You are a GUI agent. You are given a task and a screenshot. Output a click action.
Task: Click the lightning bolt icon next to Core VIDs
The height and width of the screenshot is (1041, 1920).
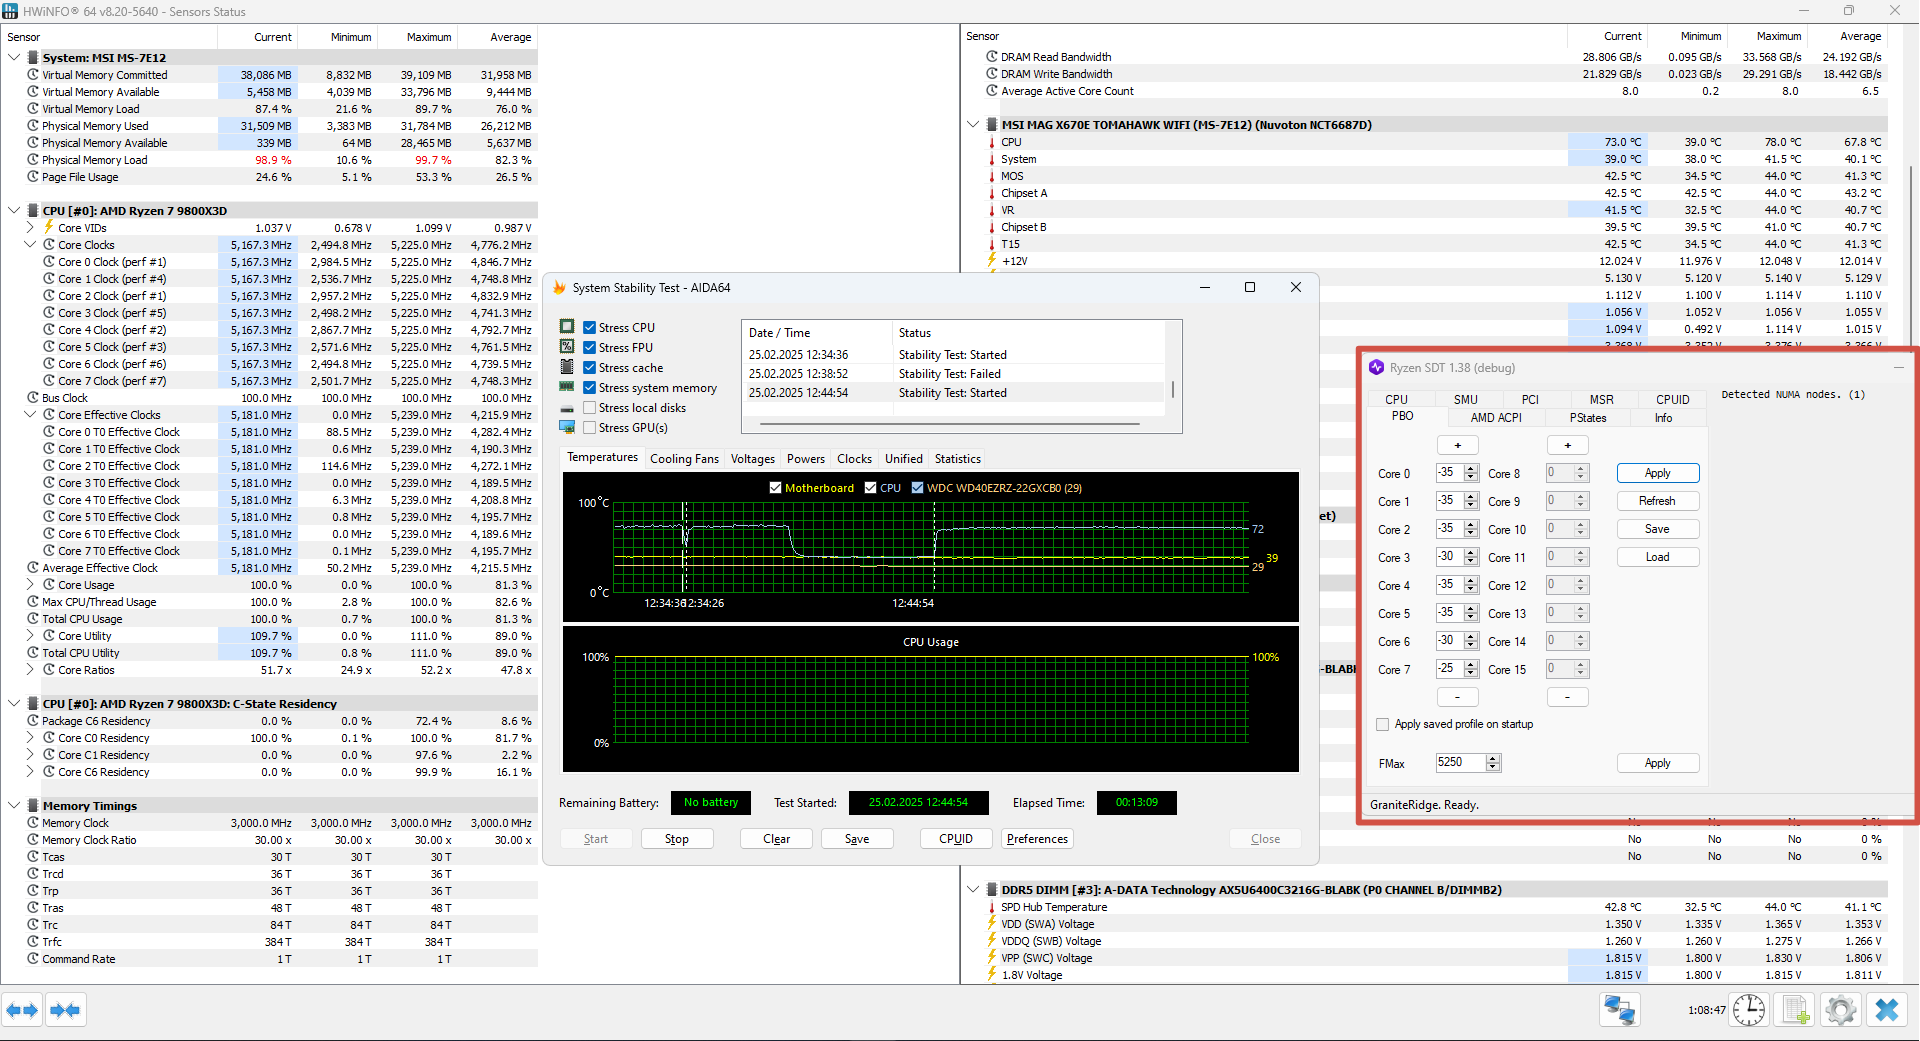(48, 227)
